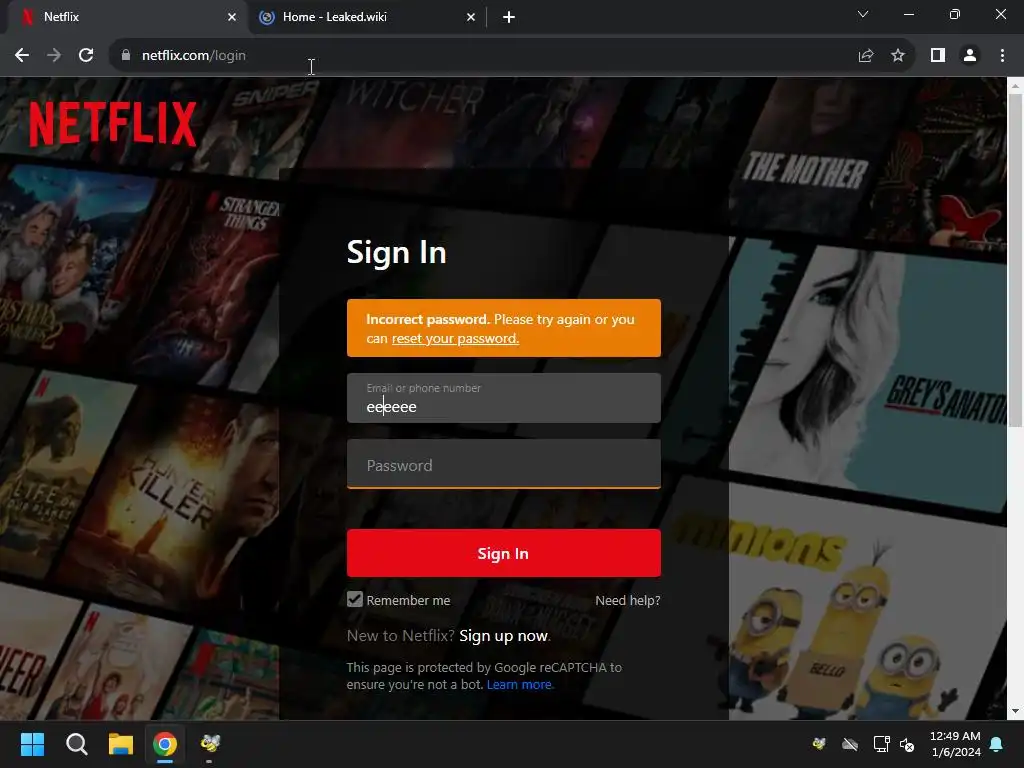Follow the reset your password link
Viewport: 1024px width, 768px height.
pyautogui.click(x=455, y=338)
